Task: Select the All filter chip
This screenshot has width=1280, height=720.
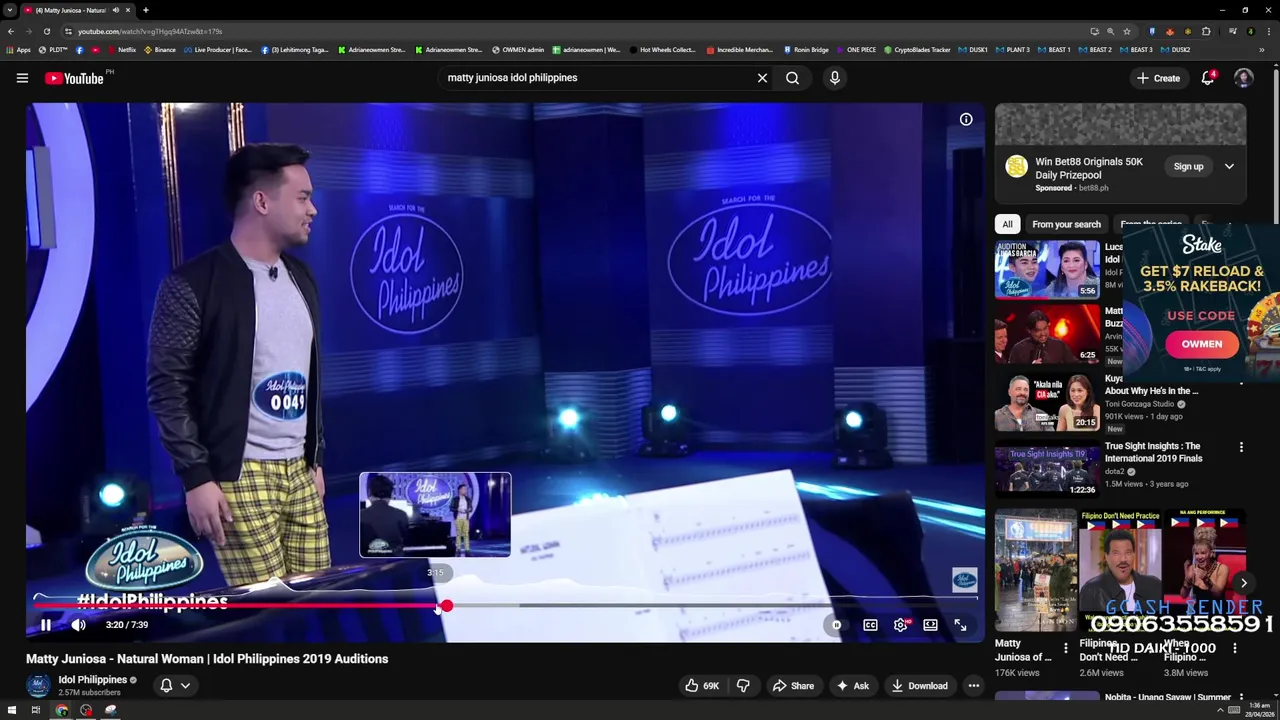Action: pos(1007,224)
